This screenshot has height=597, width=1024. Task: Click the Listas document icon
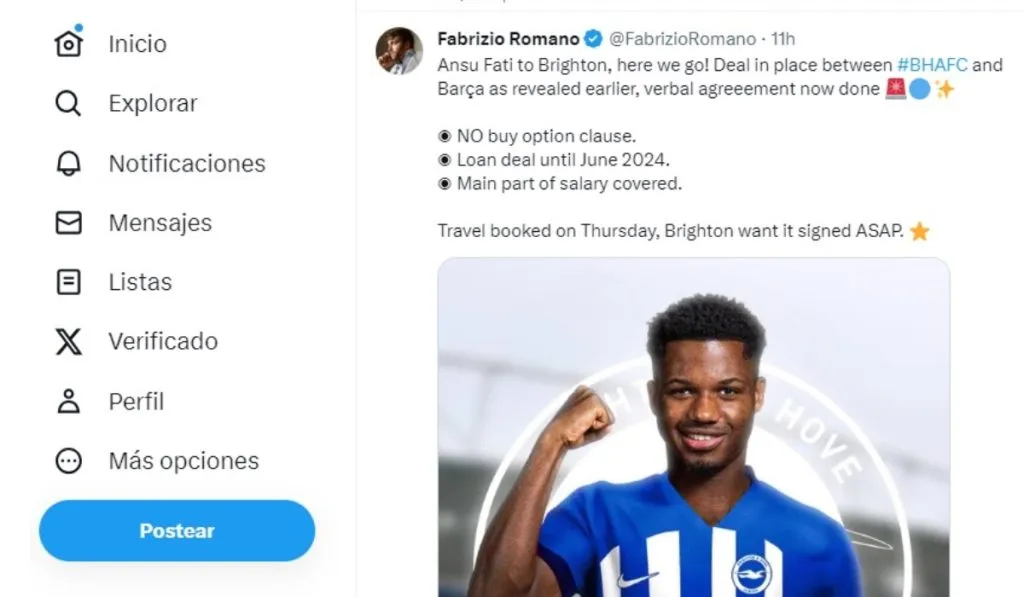point(68,282)
